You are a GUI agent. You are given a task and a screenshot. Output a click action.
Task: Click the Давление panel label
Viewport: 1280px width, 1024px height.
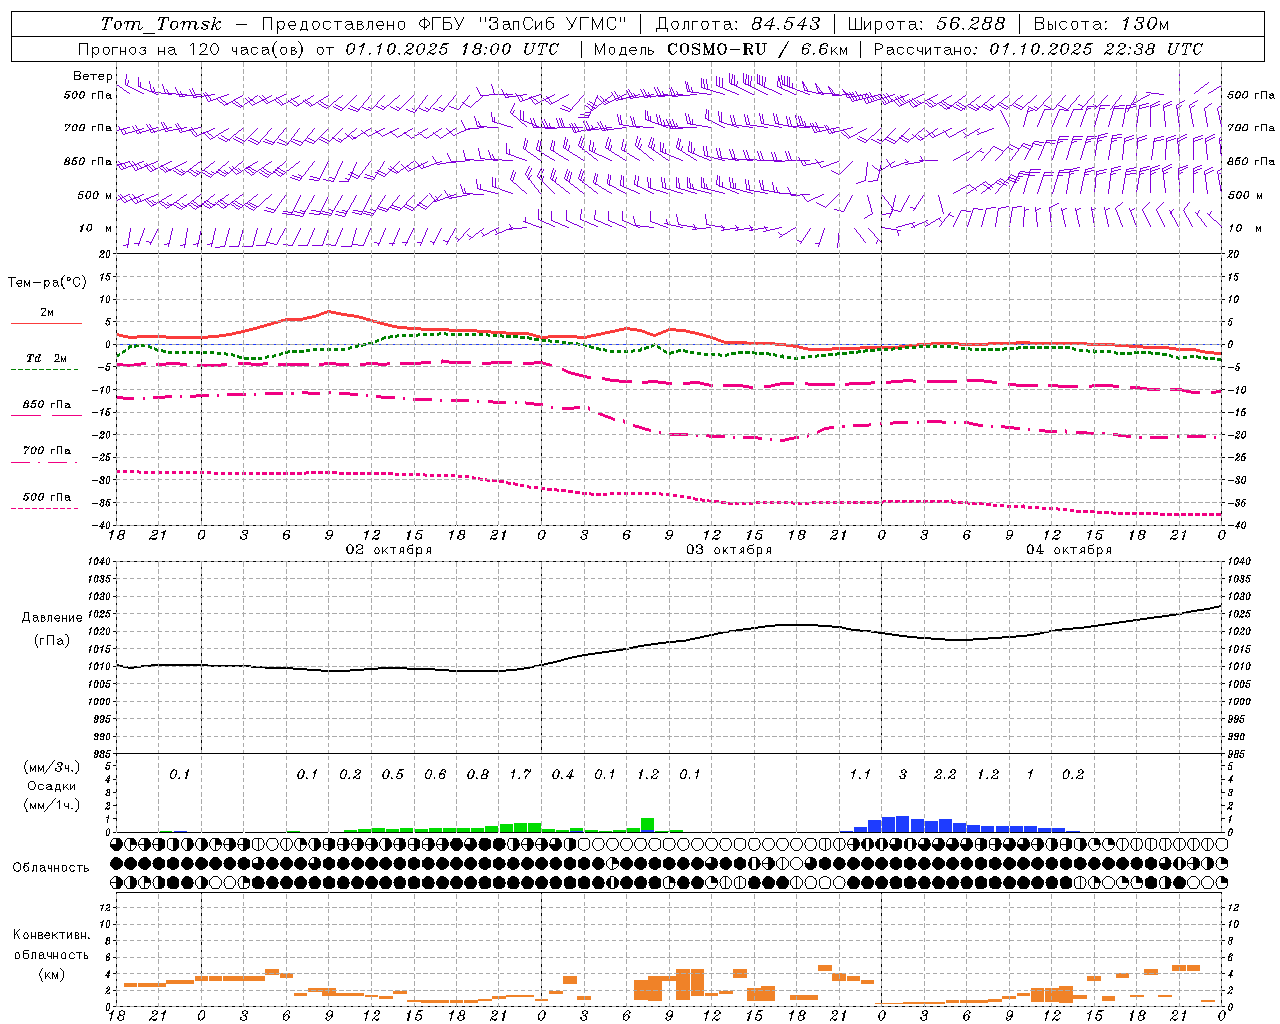coord(52,618)
